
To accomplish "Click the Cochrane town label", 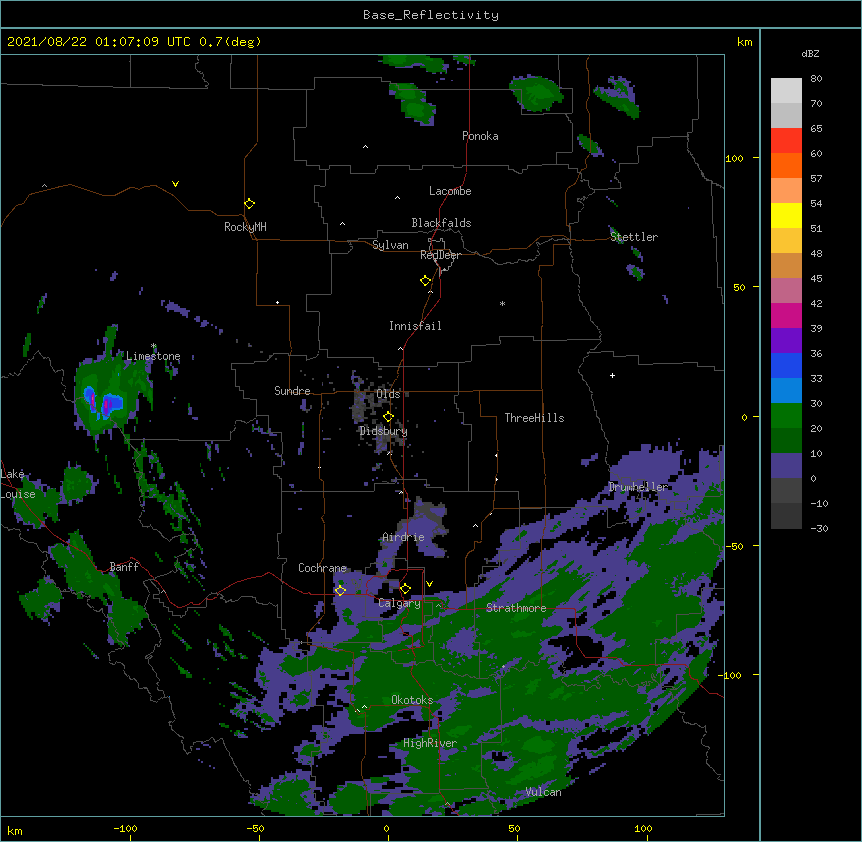I will tap(322, 568).
